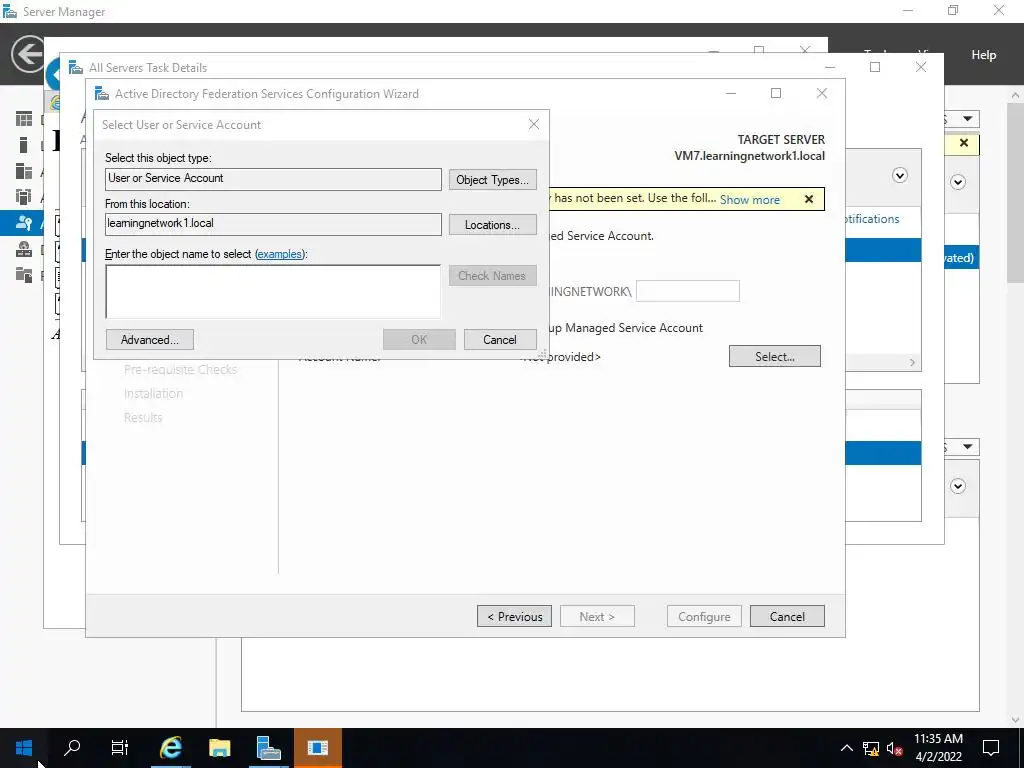Go back using Server Manager's back arrow

pyautogui.click(x=27, y=54)
